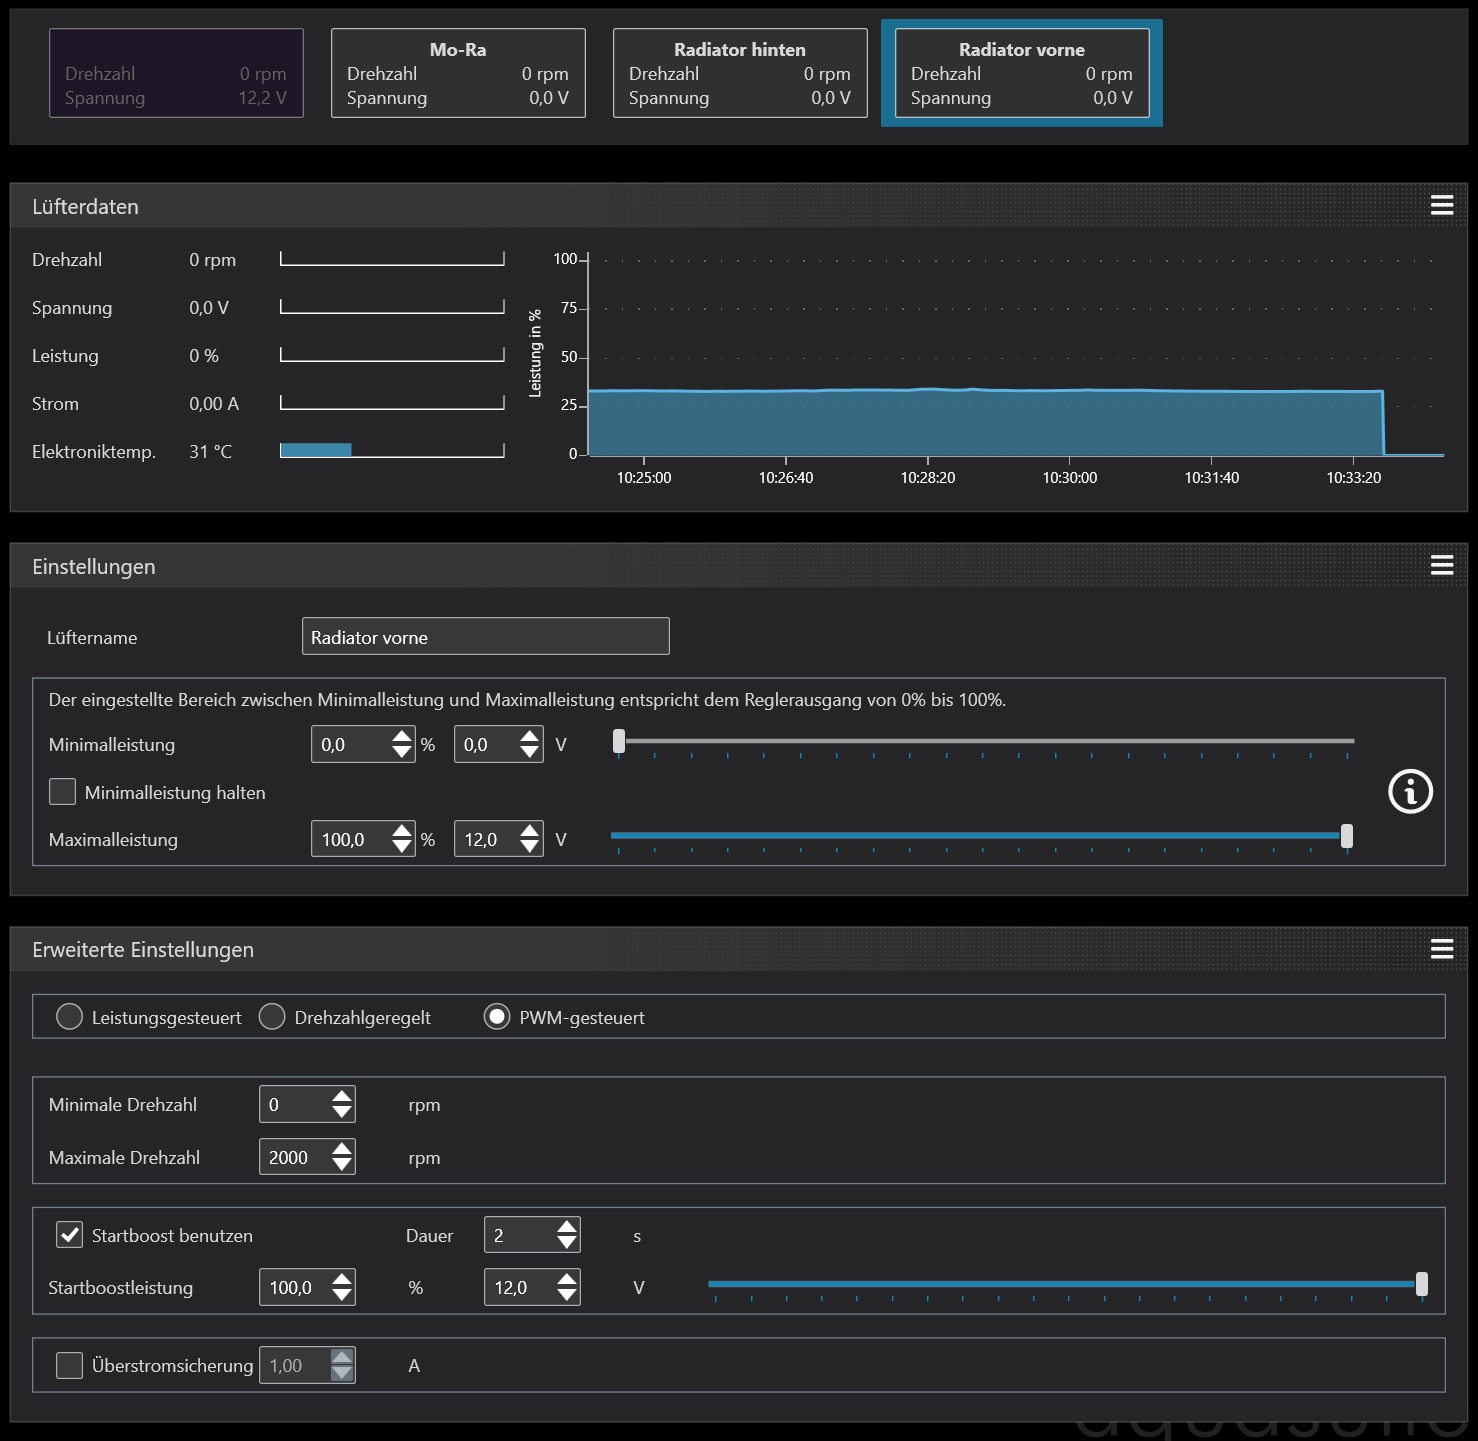The width and height of the screenshot is (1478, 1441).
Task: Click the Lüftername text field
Action: tap(485, 637)
